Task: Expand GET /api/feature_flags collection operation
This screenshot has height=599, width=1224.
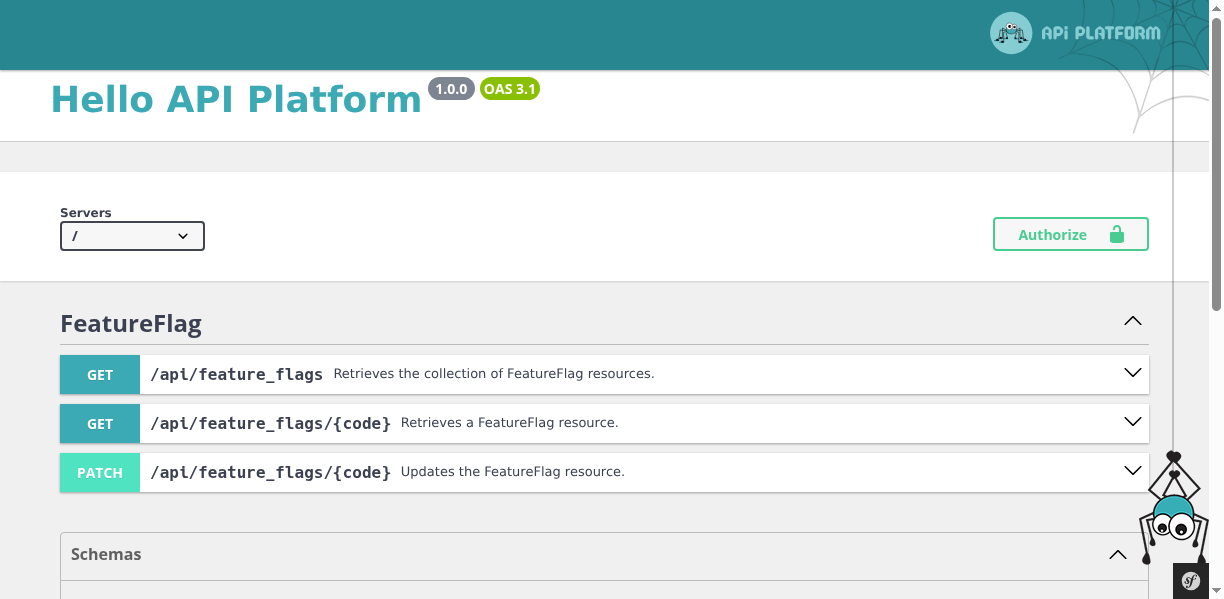Action: 1132,373
